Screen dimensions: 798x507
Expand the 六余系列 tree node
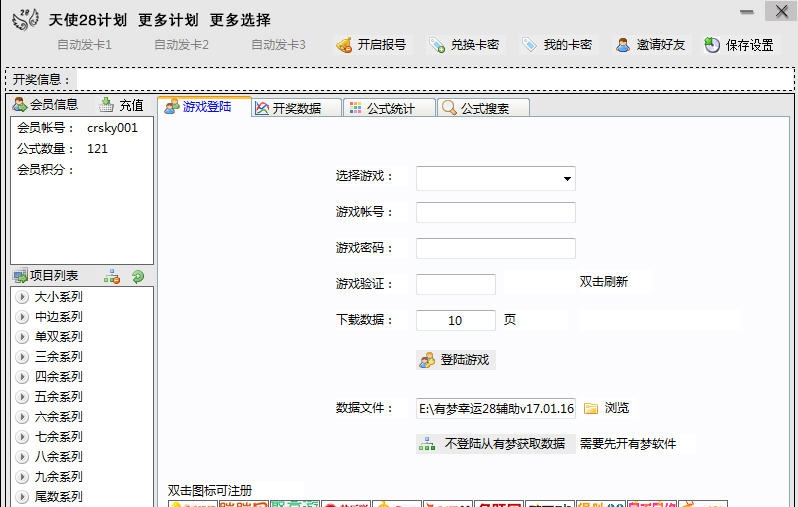click(x=21, y=417)
